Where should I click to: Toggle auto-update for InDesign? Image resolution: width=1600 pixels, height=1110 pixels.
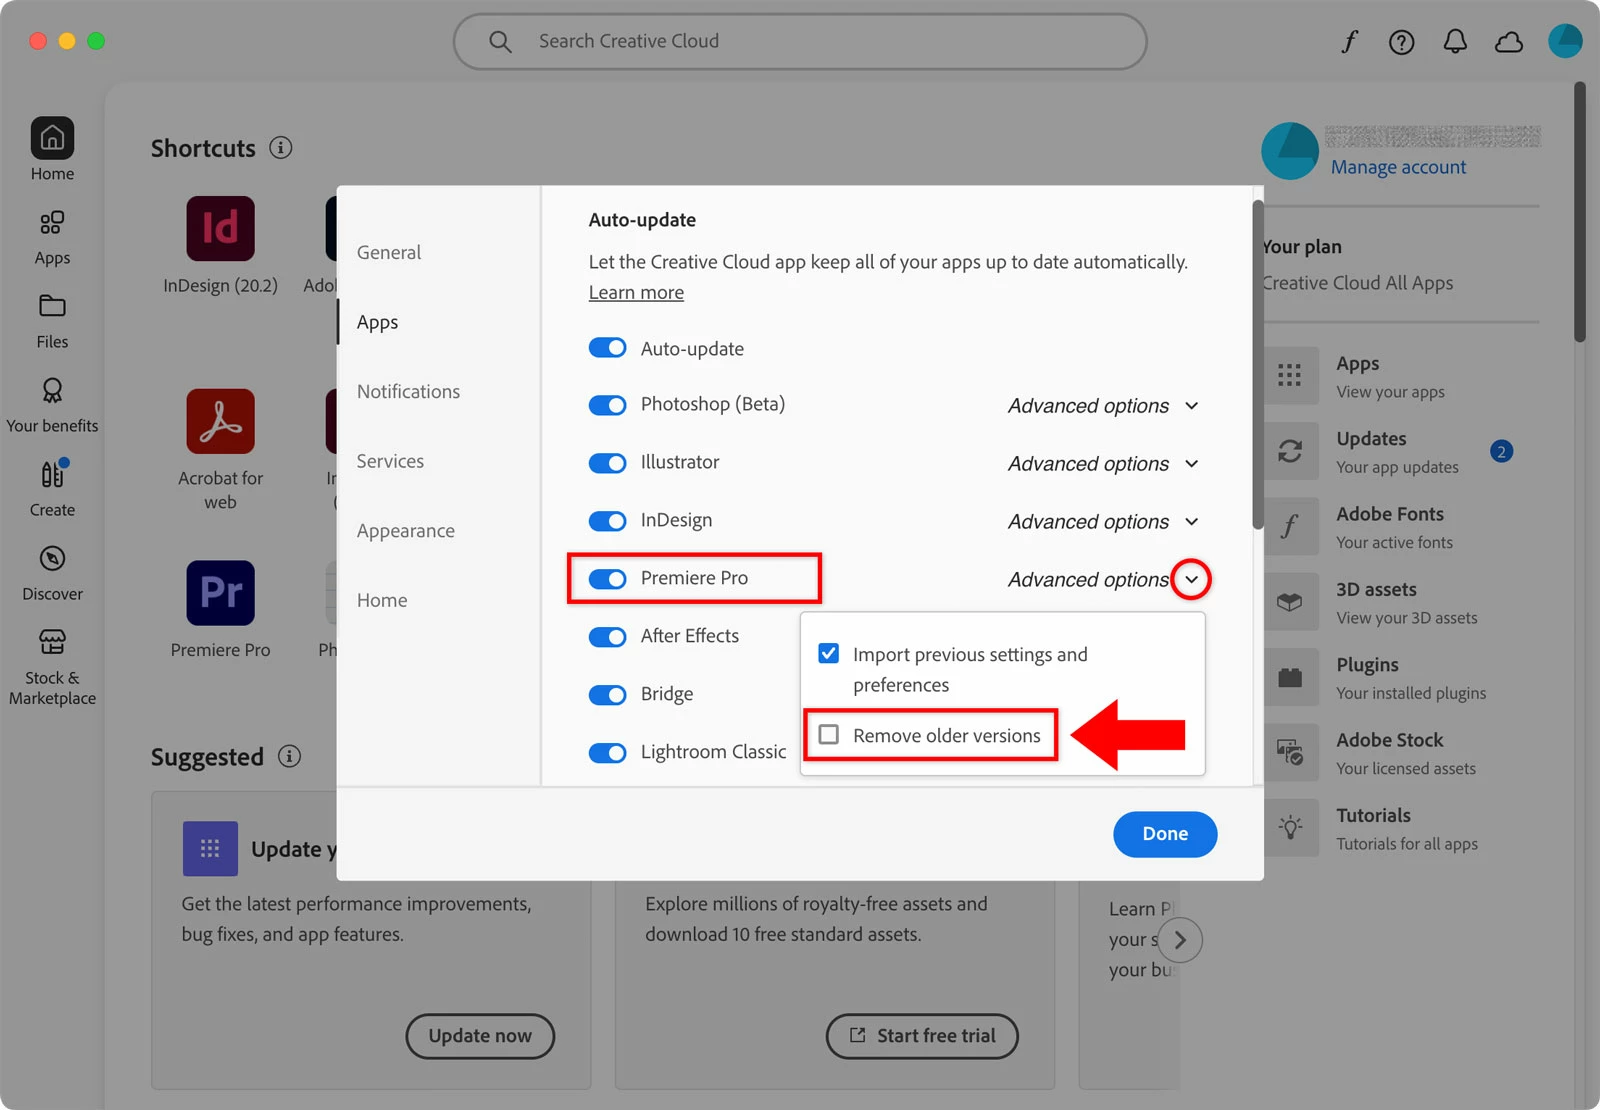(607, 521)
